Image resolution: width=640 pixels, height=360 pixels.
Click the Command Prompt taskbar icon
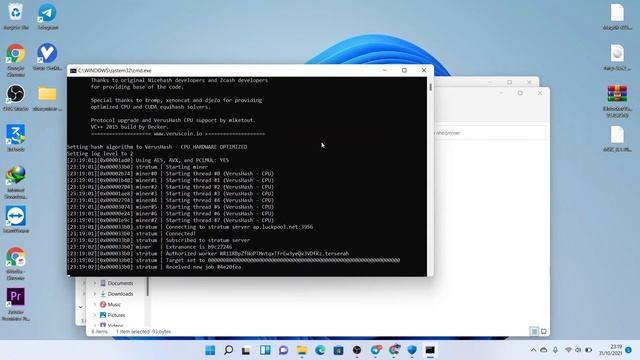coord(430,350)
